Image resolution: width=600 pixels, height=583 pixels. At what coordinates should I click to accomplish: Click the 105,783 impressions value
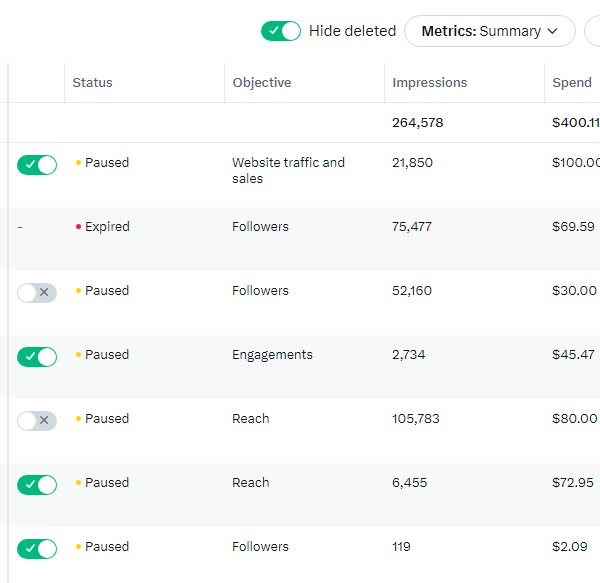(416, 419)
